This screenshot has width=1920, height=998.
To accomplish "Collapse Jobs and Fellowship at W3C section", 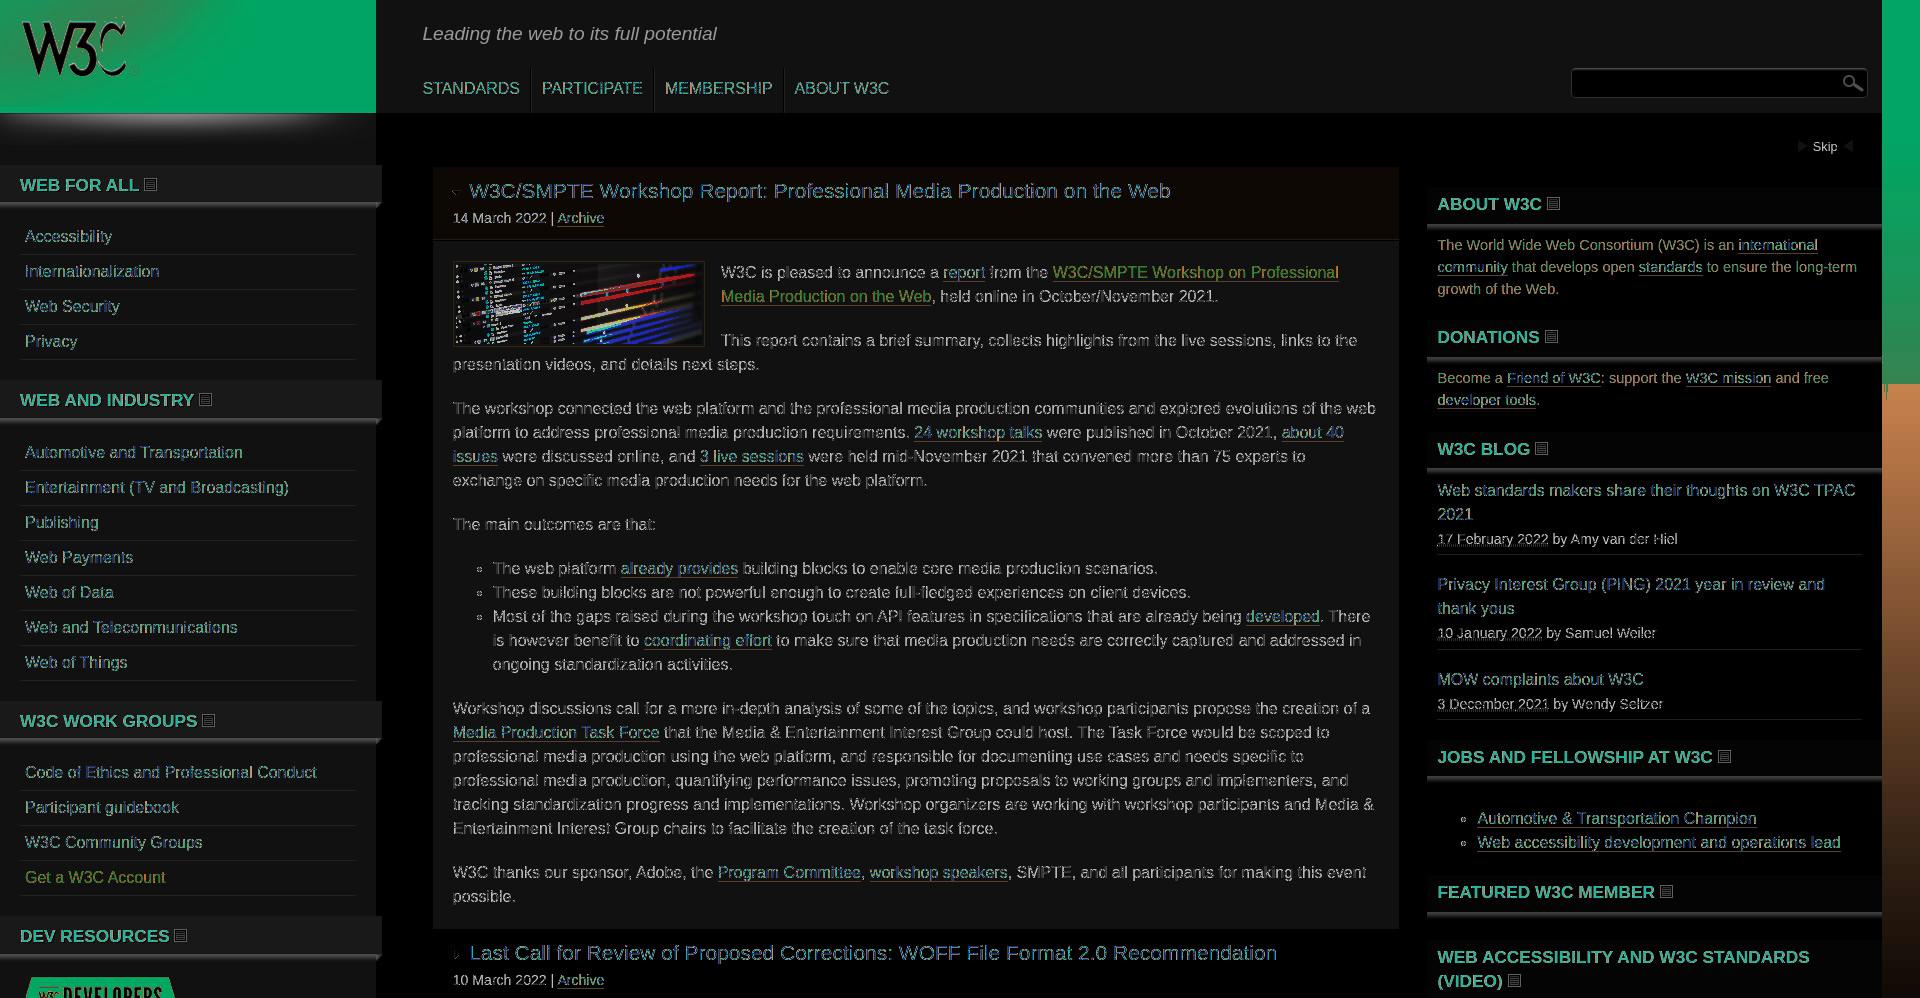I will (x=1725, y=757).
